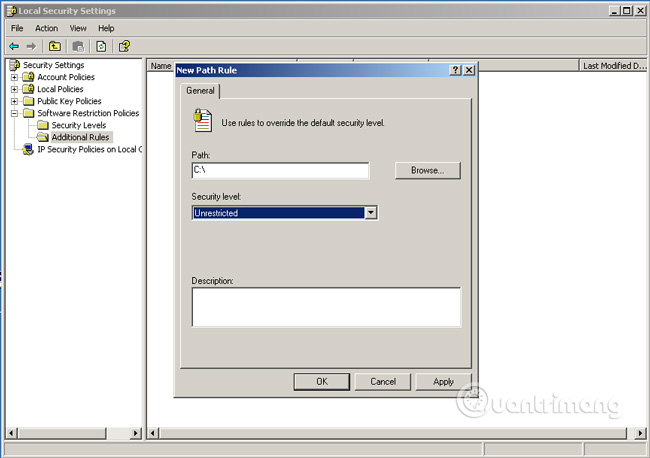Click the Browse button
The image size is (650, 458).
pos(427,170)
